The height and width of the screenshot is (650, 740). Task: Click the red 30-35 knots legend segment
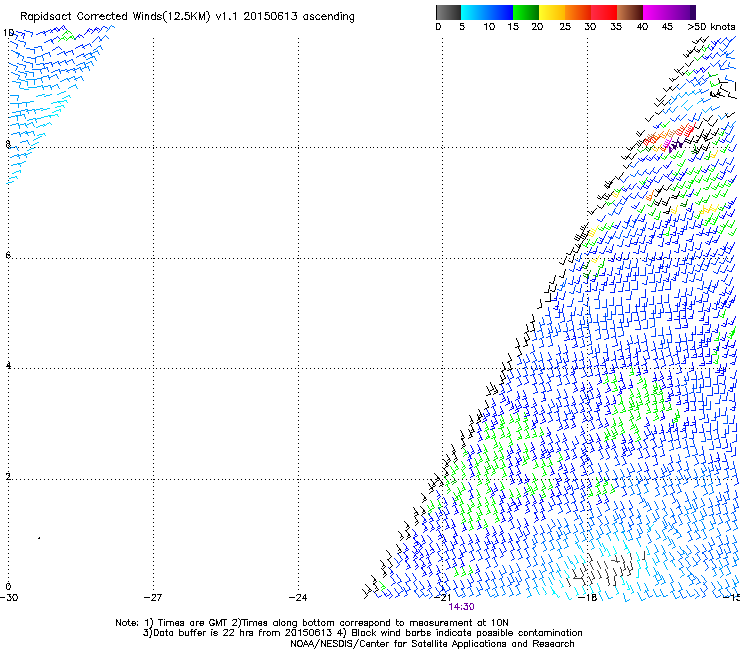[x=604, y=12]
